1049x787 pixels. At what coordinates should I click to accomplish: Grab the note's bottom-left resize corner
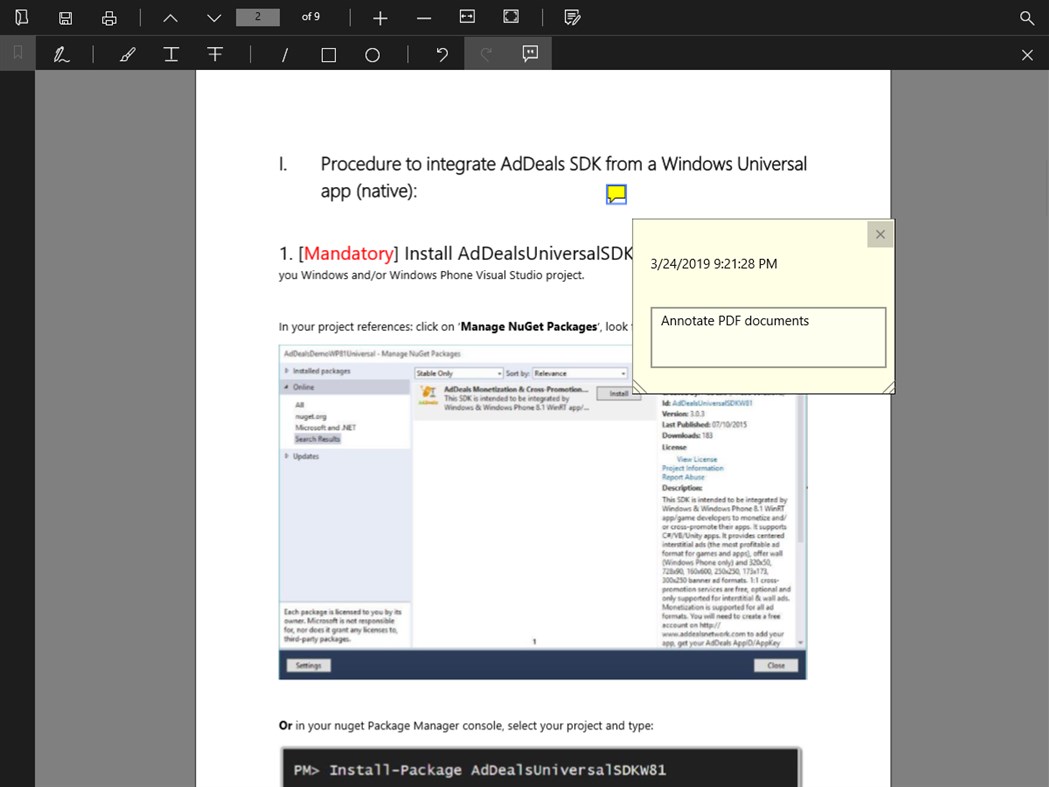[639, 387]
